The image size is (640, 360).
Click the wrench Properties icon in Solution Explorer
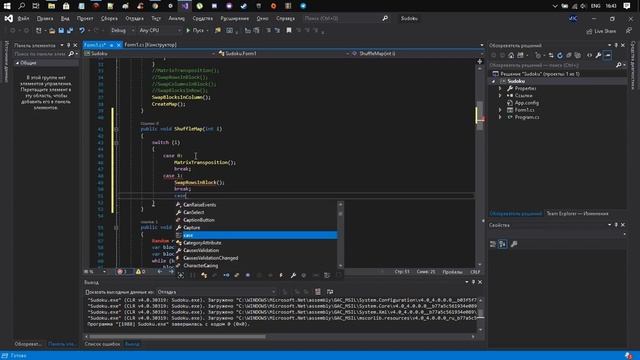(x=598, y=55)
